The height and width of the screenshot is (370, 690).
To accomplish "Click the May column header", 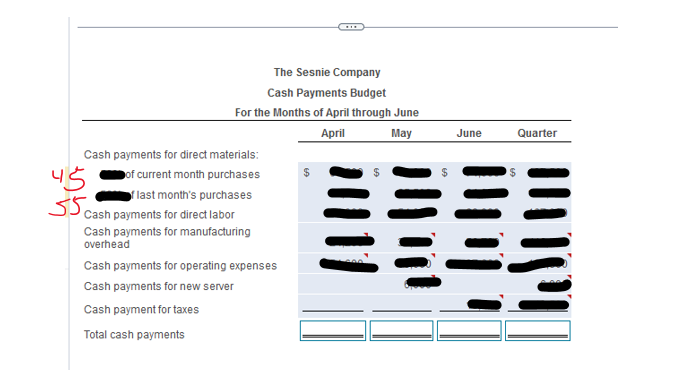I will tap(401, 133).
